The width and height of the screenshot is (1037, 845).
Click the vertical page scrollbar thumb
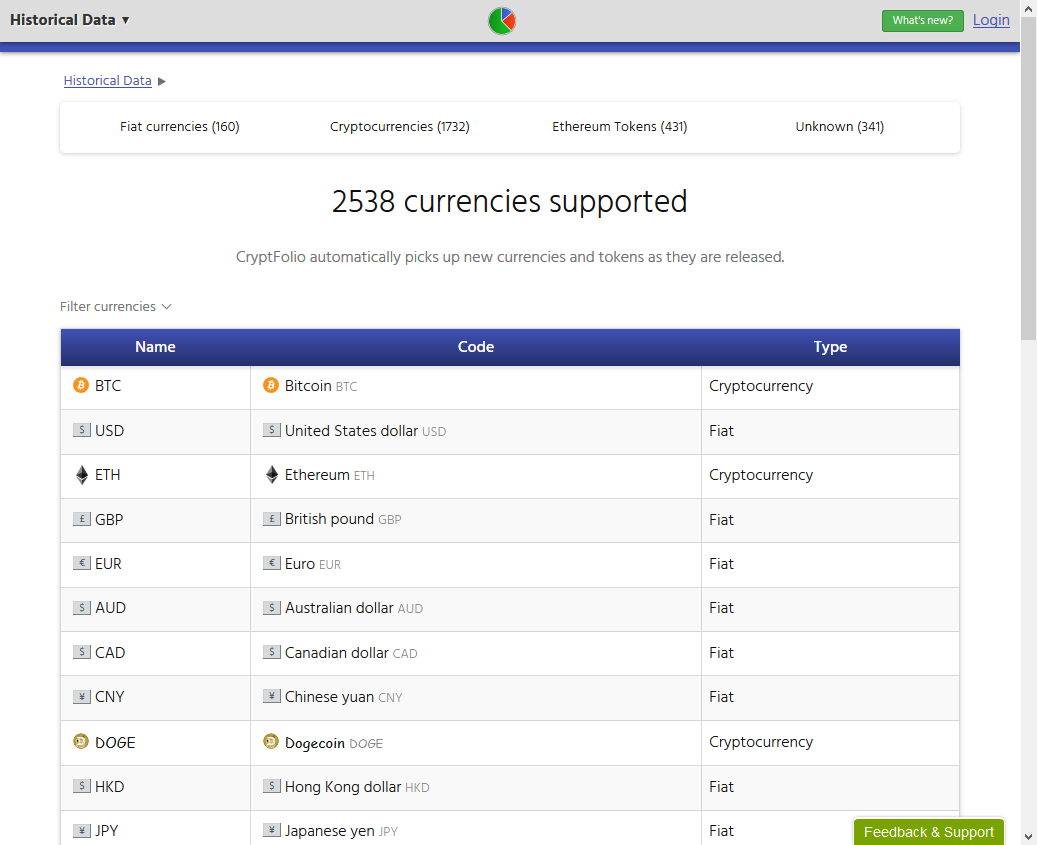pos(1028,180)
